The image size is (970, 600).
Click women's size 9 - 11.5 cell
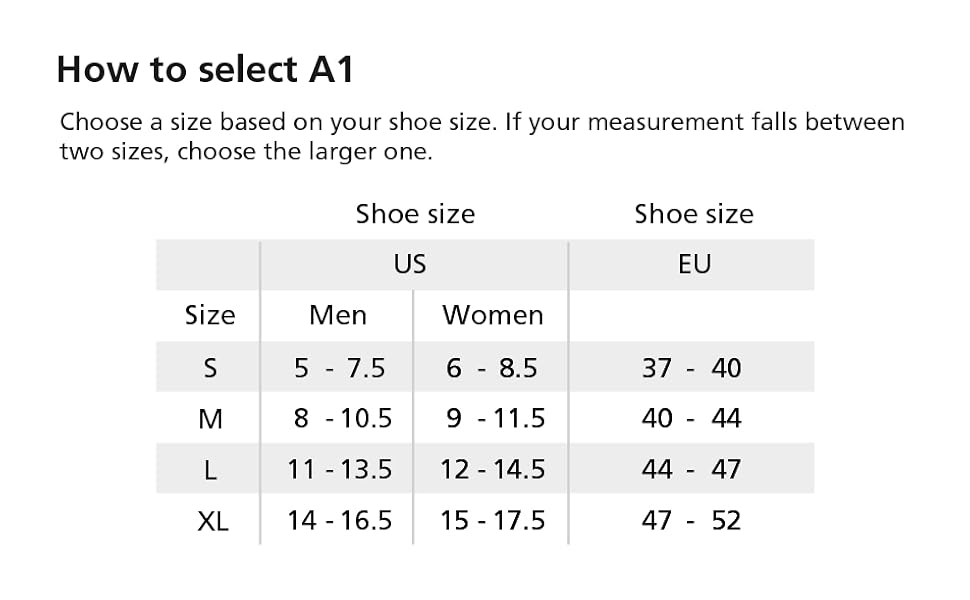495,419
